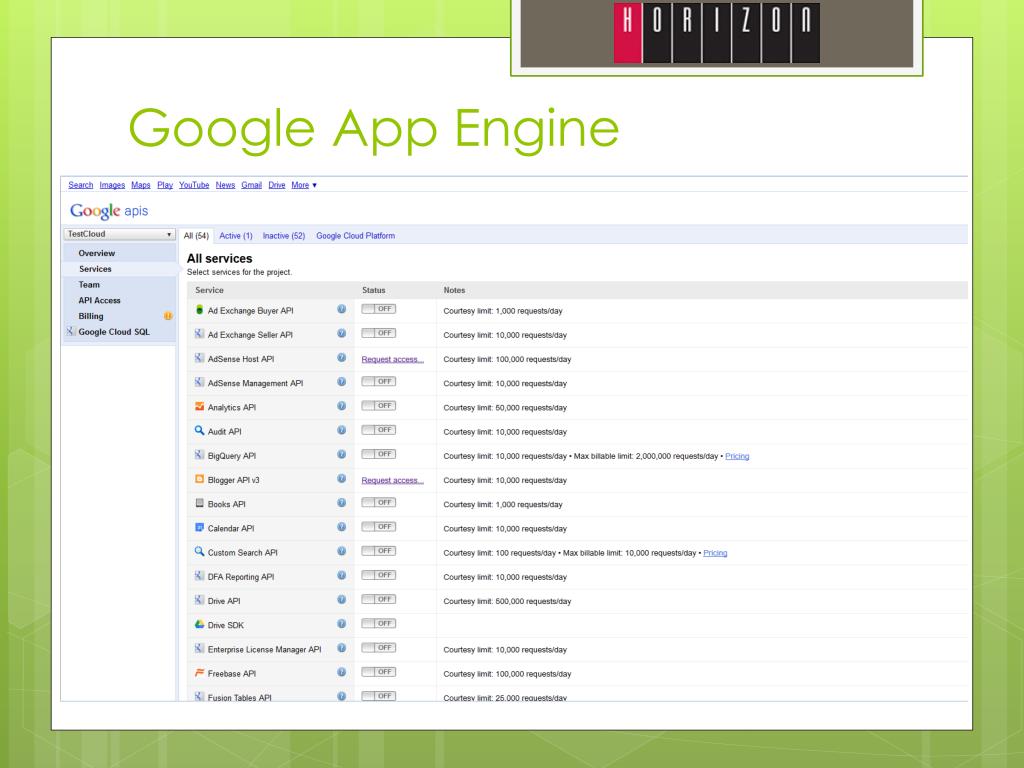Click the Blogger API v3 icon
This screenshot has height=768, width=1024.
click(x=199, y=479)
